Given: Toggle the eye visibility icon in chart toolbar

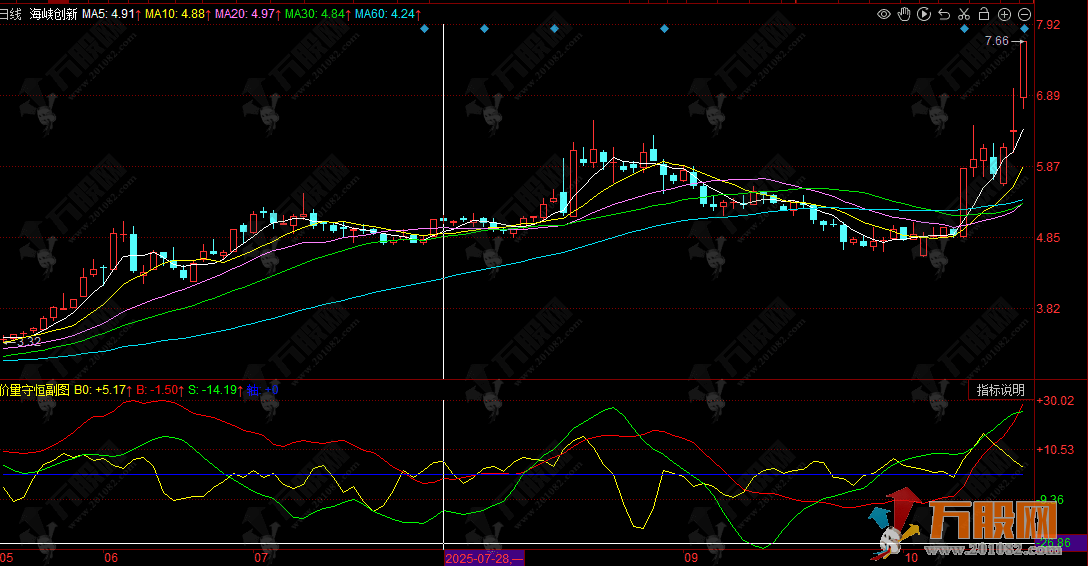Looking at the screenshot, I should click(x=883, y=14).
